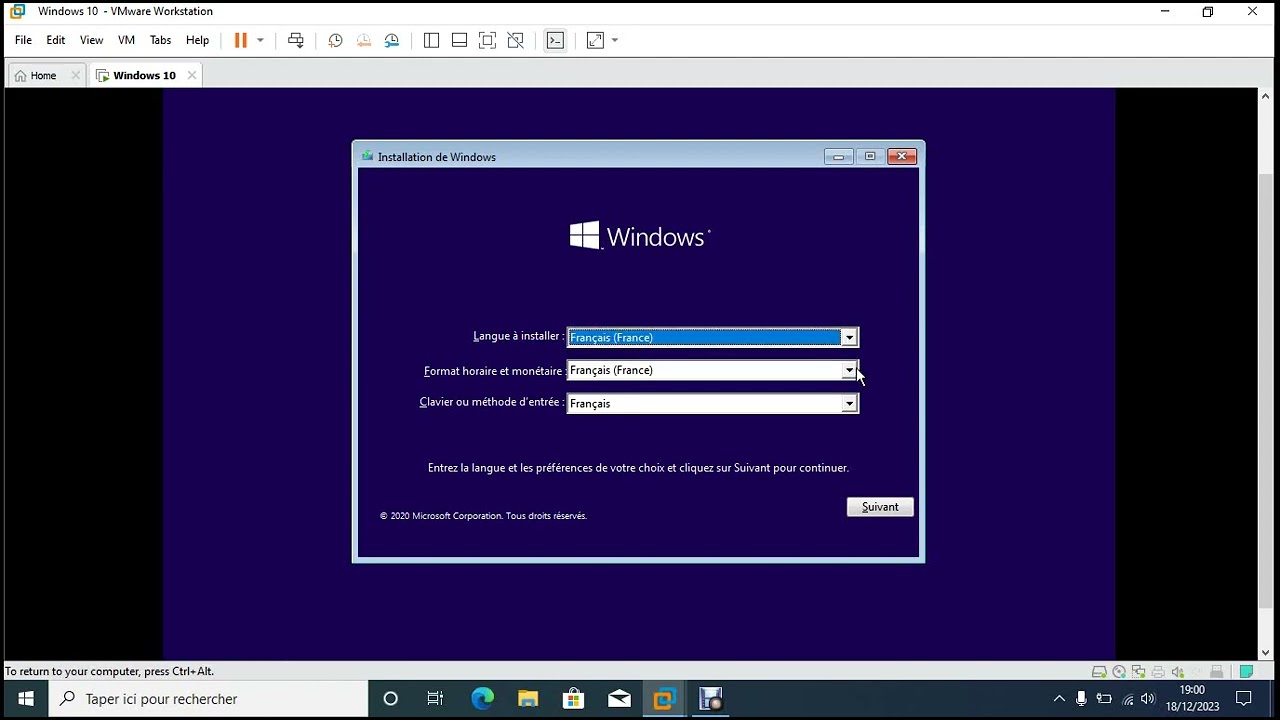Click the Taper ici pour rechercher search box
The image size is (1280, 720).
208,699
